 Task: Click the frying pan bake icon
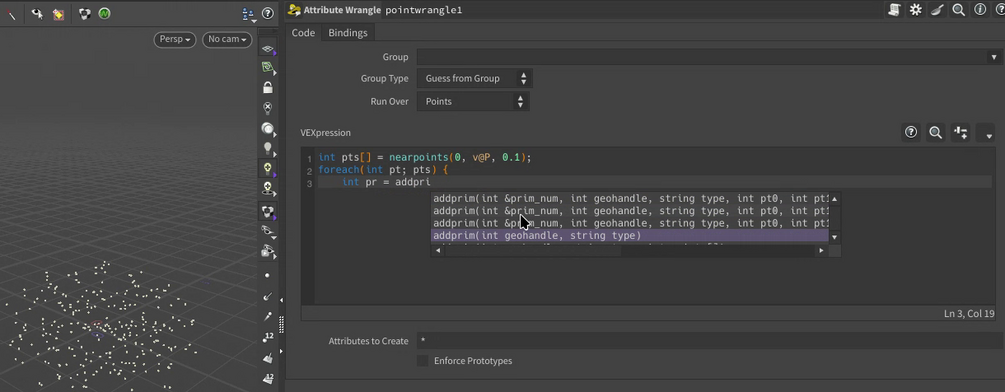pos(937,10)
